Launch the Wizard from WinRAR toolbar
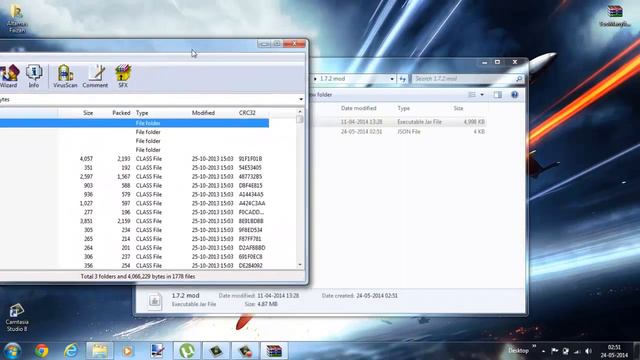The width and height of the screenshot is (640, 360). (9, 76)
